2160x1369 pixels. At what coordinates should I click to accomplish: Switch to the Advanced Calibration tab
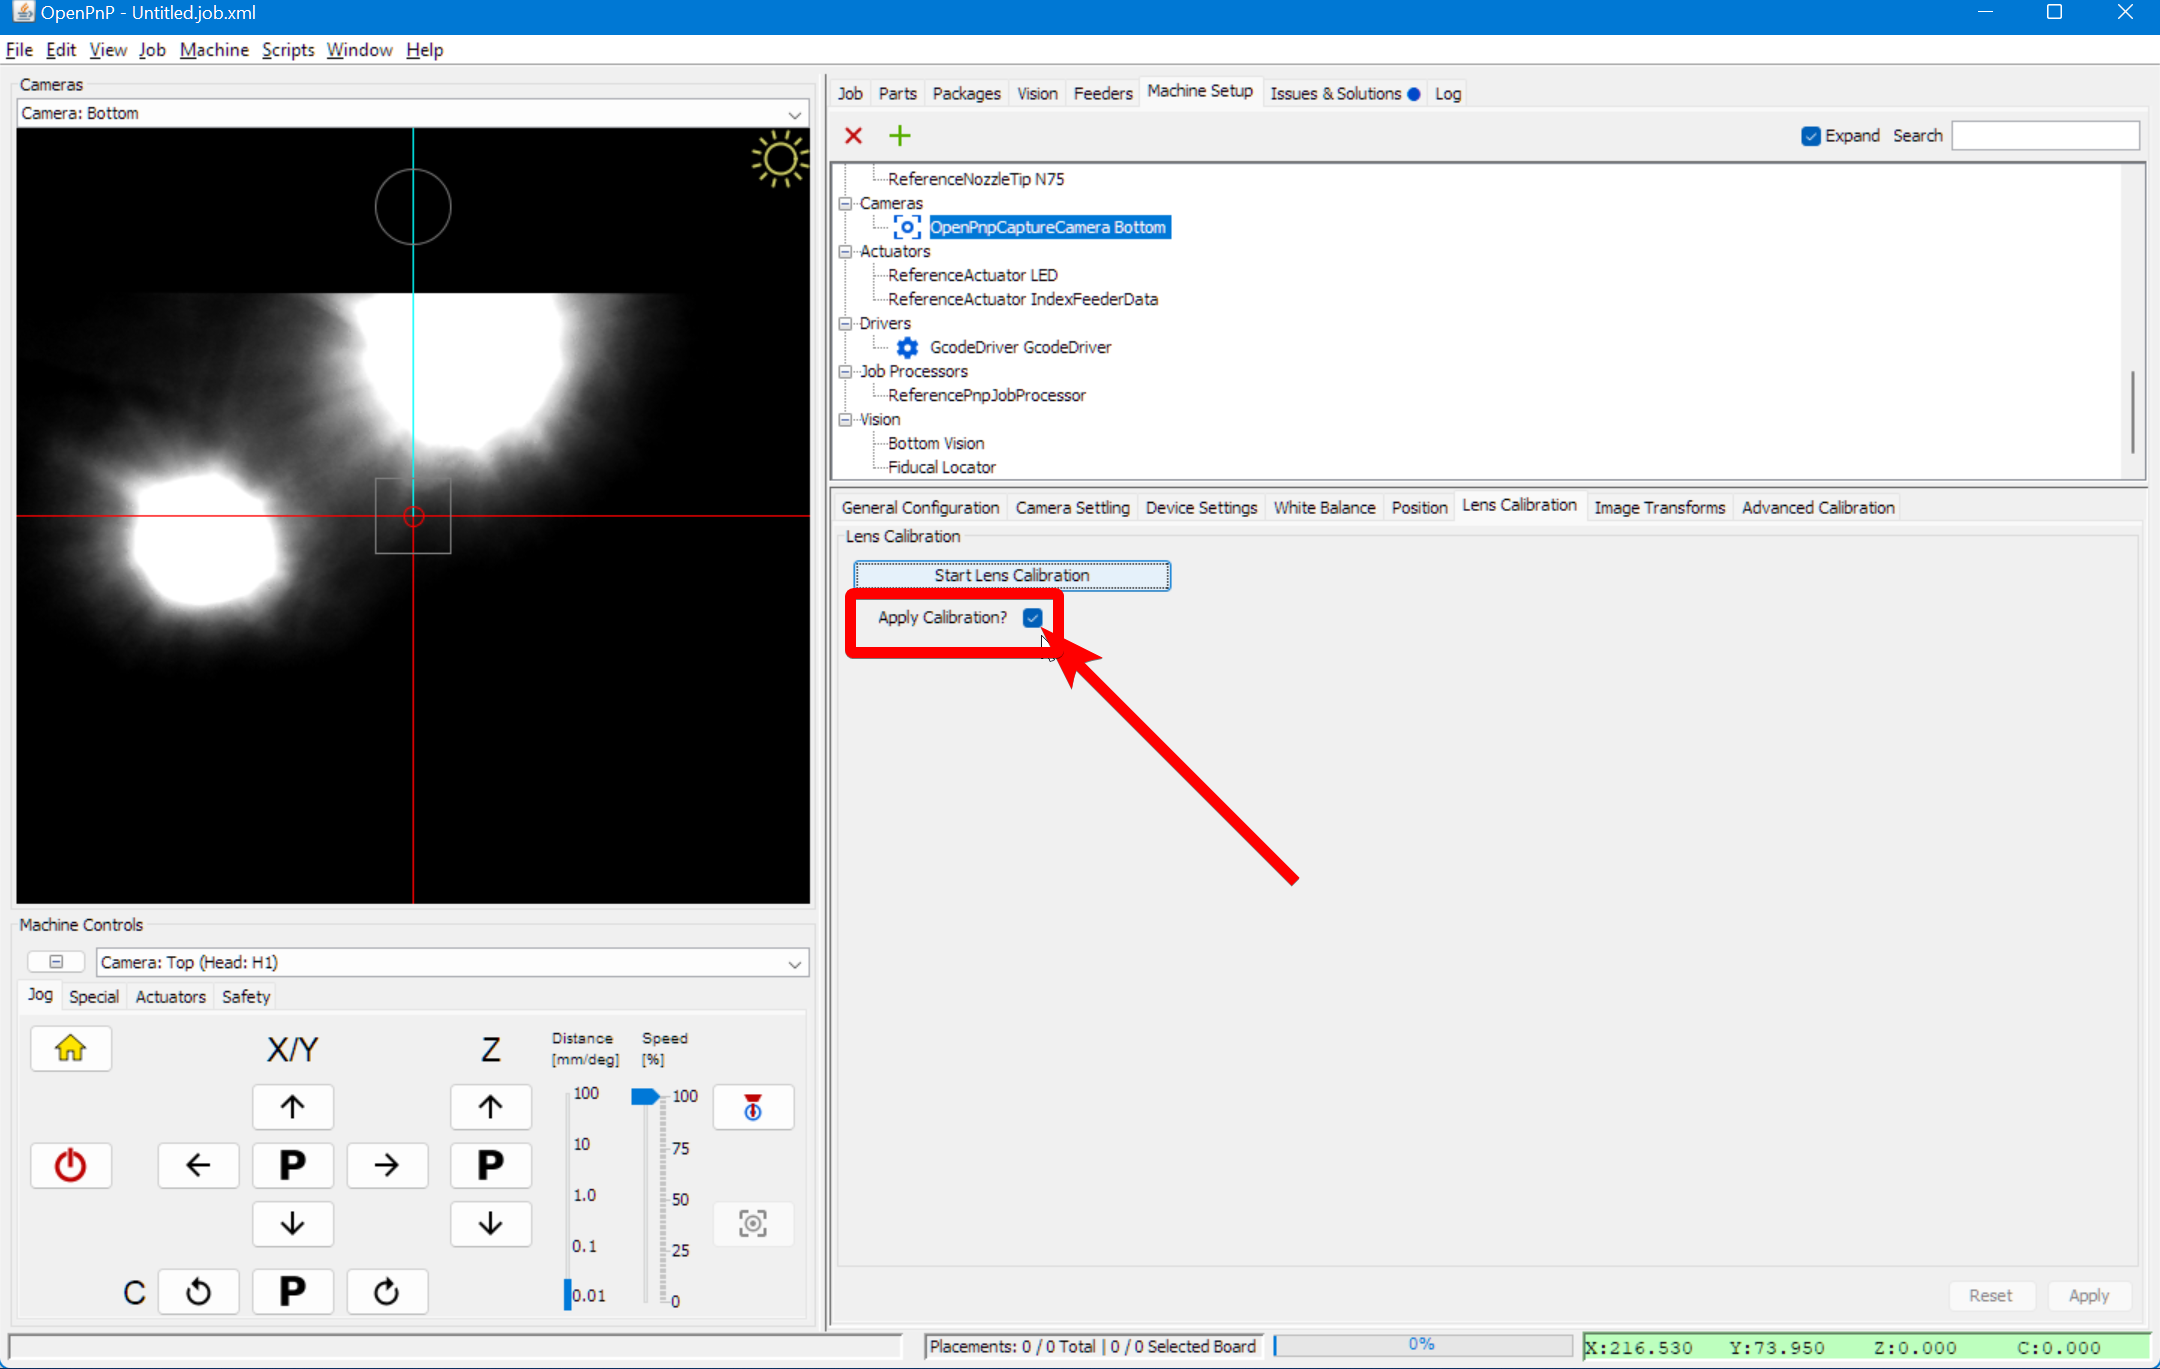pyautogui.click(x=1816, y=507)
